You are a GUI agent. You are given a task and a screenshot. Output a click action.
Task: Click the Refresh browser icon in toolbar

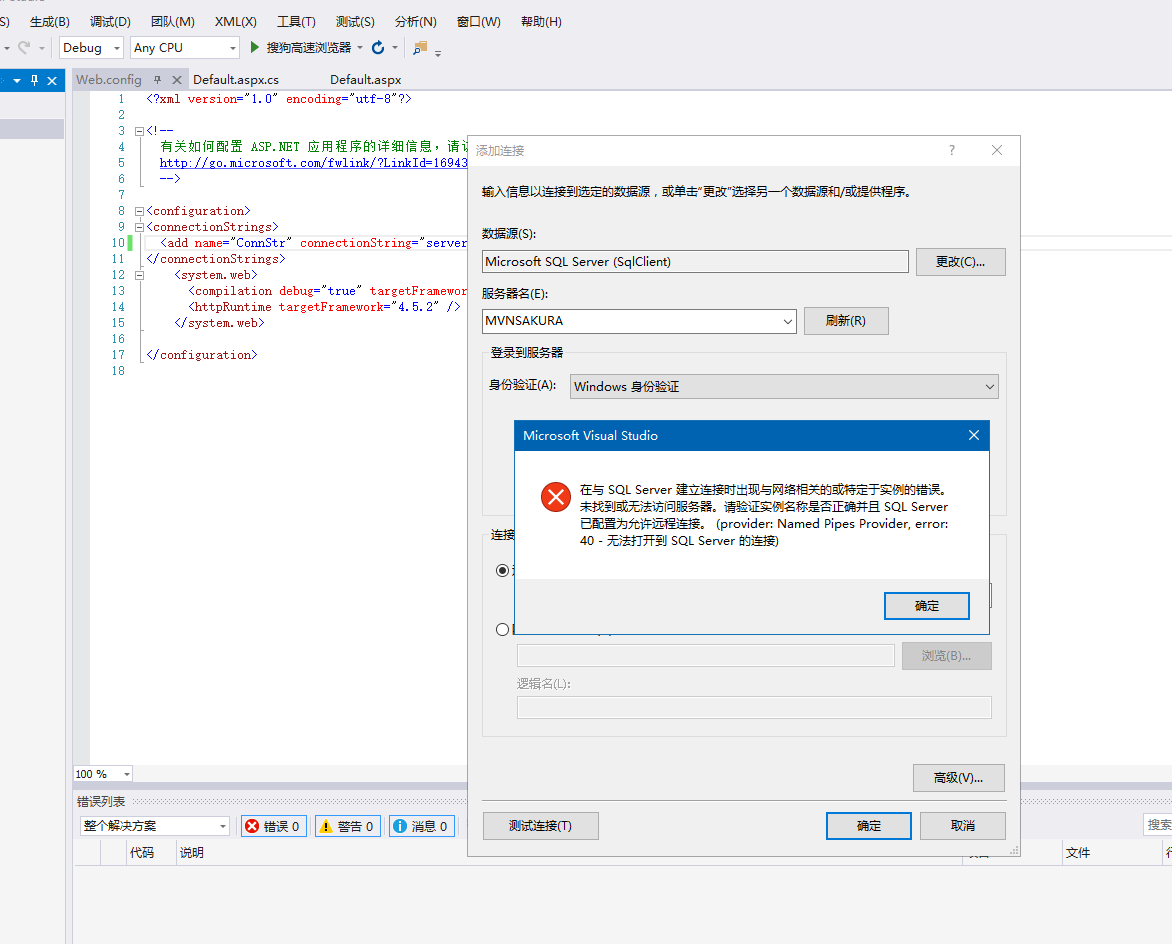[x=378, y=47]
